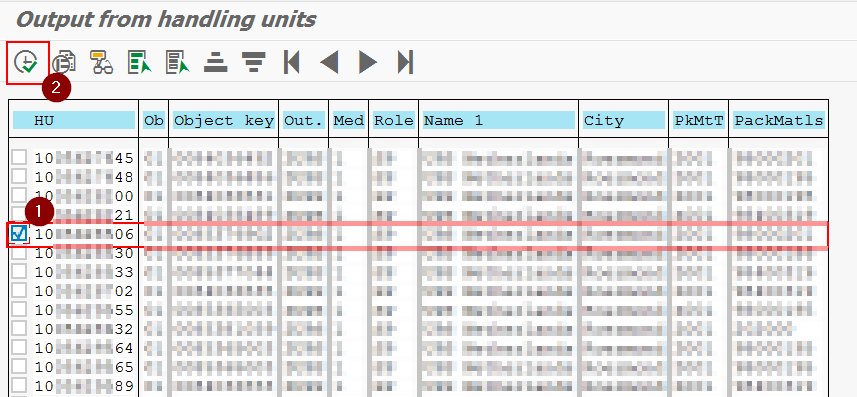Select the PkMtT column header
Image resolution: width=857 pixels, height=397 pixels.
pyautogui.click(x=698, y=120)
